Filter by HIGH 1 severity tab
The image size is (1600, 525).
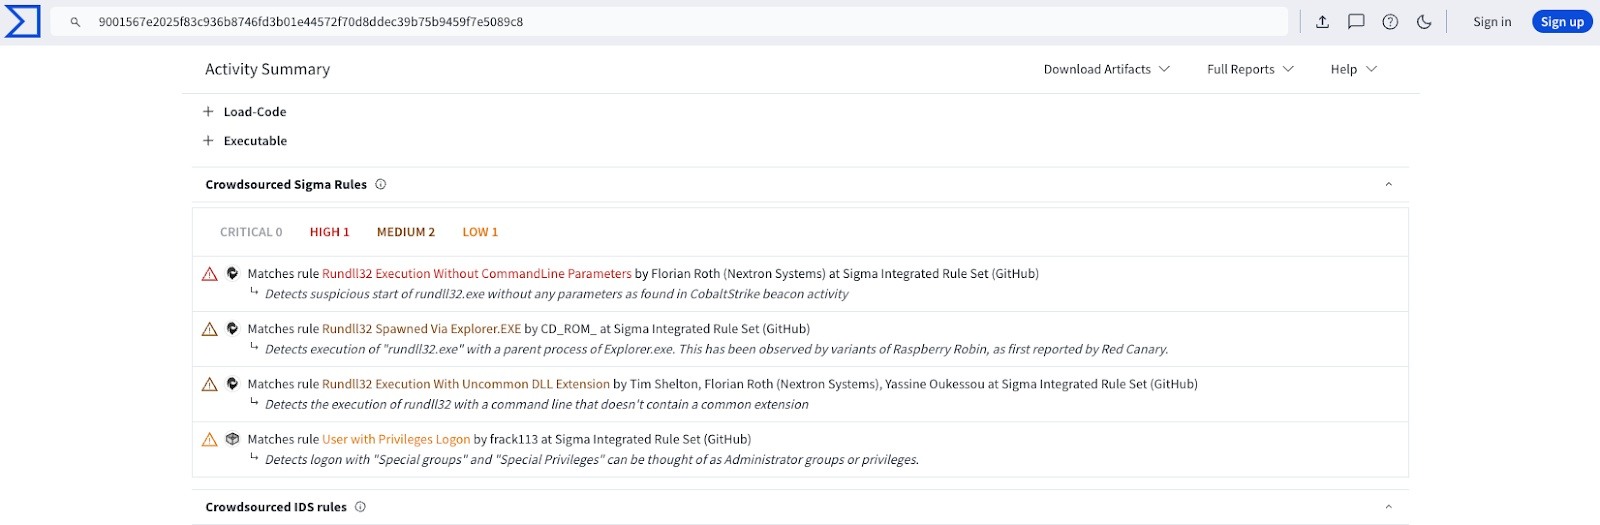pyautogui.click(x=329, y=232)
